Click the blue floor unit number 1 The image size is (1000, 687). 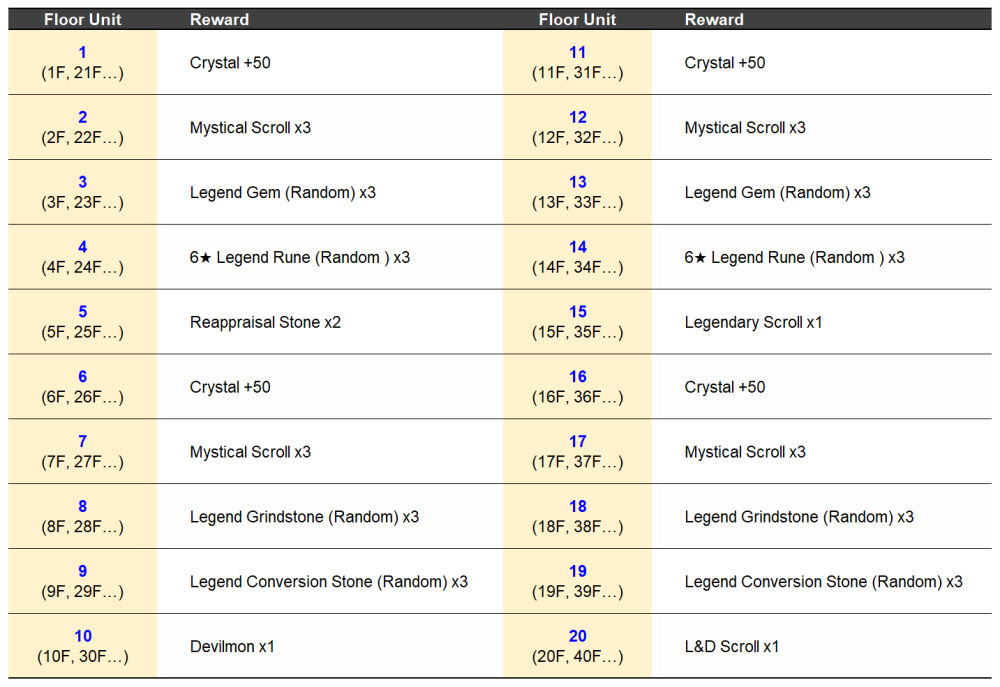click(82, 52)
